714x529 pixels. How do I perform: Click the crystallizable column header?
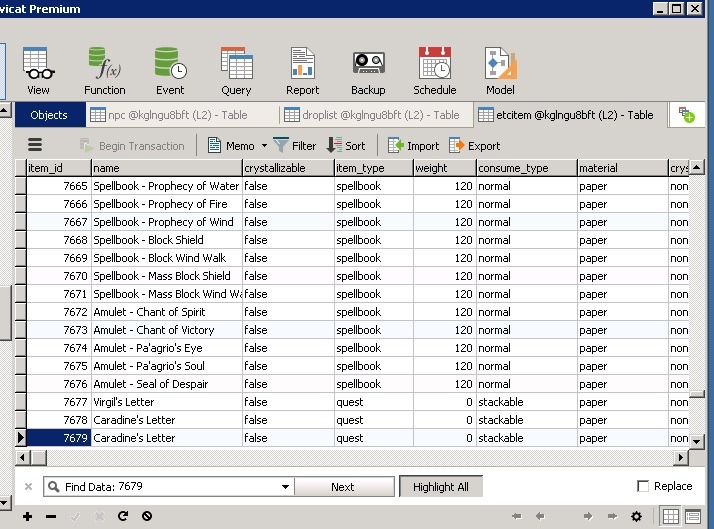coord(288,168)
